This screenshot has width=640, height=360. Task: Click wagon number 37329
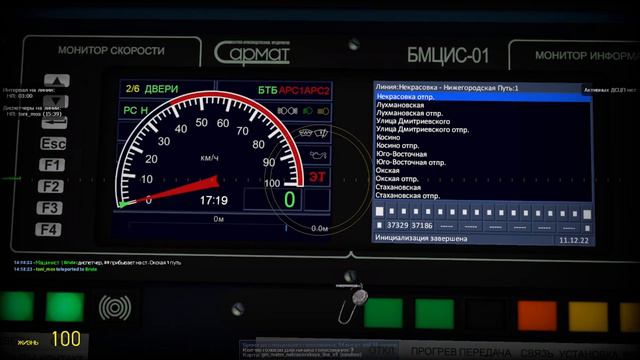tap(397, 226)
